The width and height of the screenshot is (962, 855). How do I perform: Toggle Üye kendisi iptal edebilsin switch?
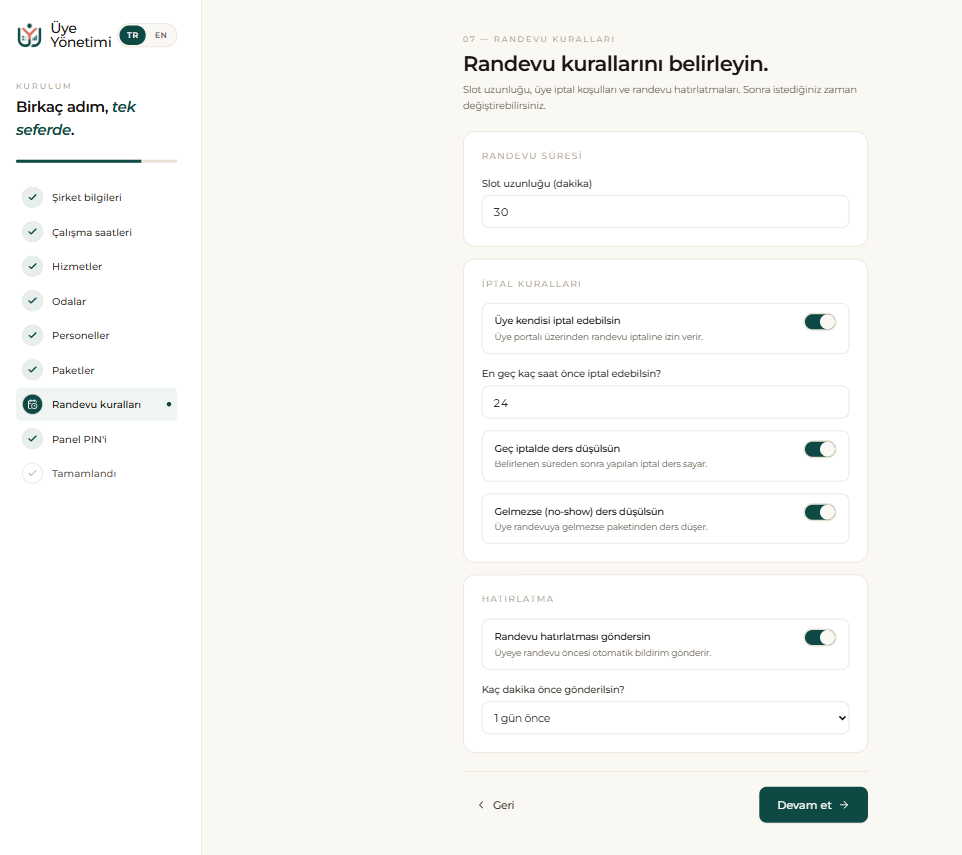pyautogui.click(x=820, y=322)
